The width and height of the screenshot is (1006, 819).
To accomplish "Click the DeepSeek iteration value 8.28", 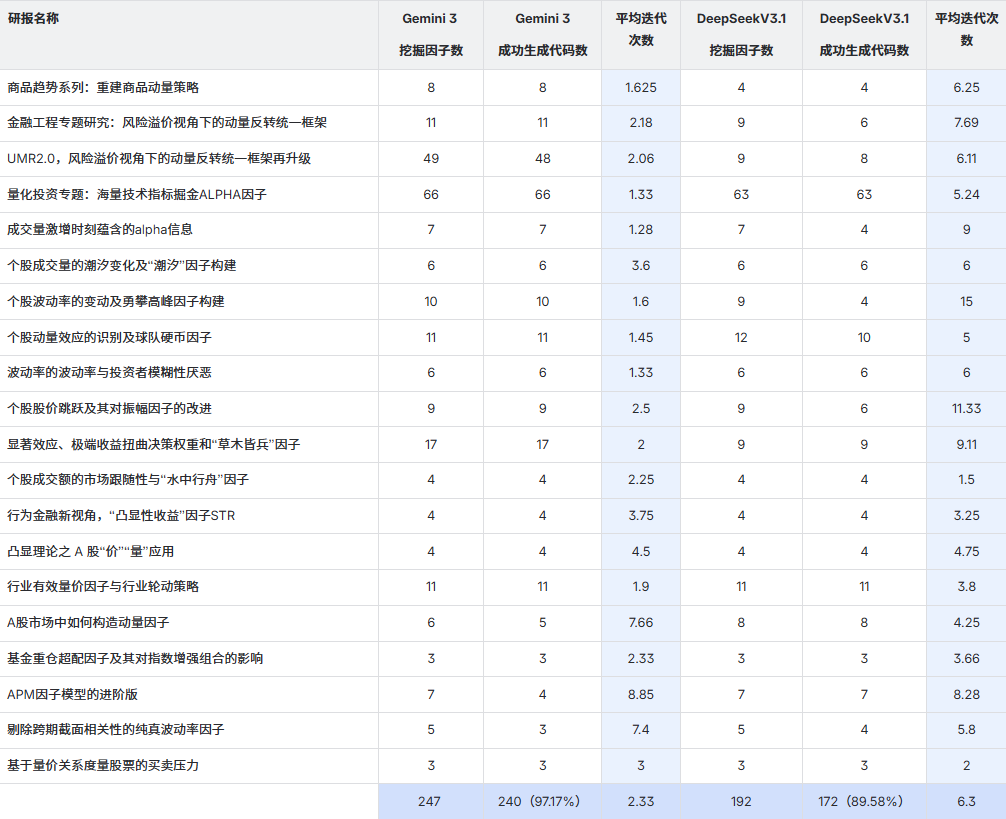I will click(x=966, y=695).
